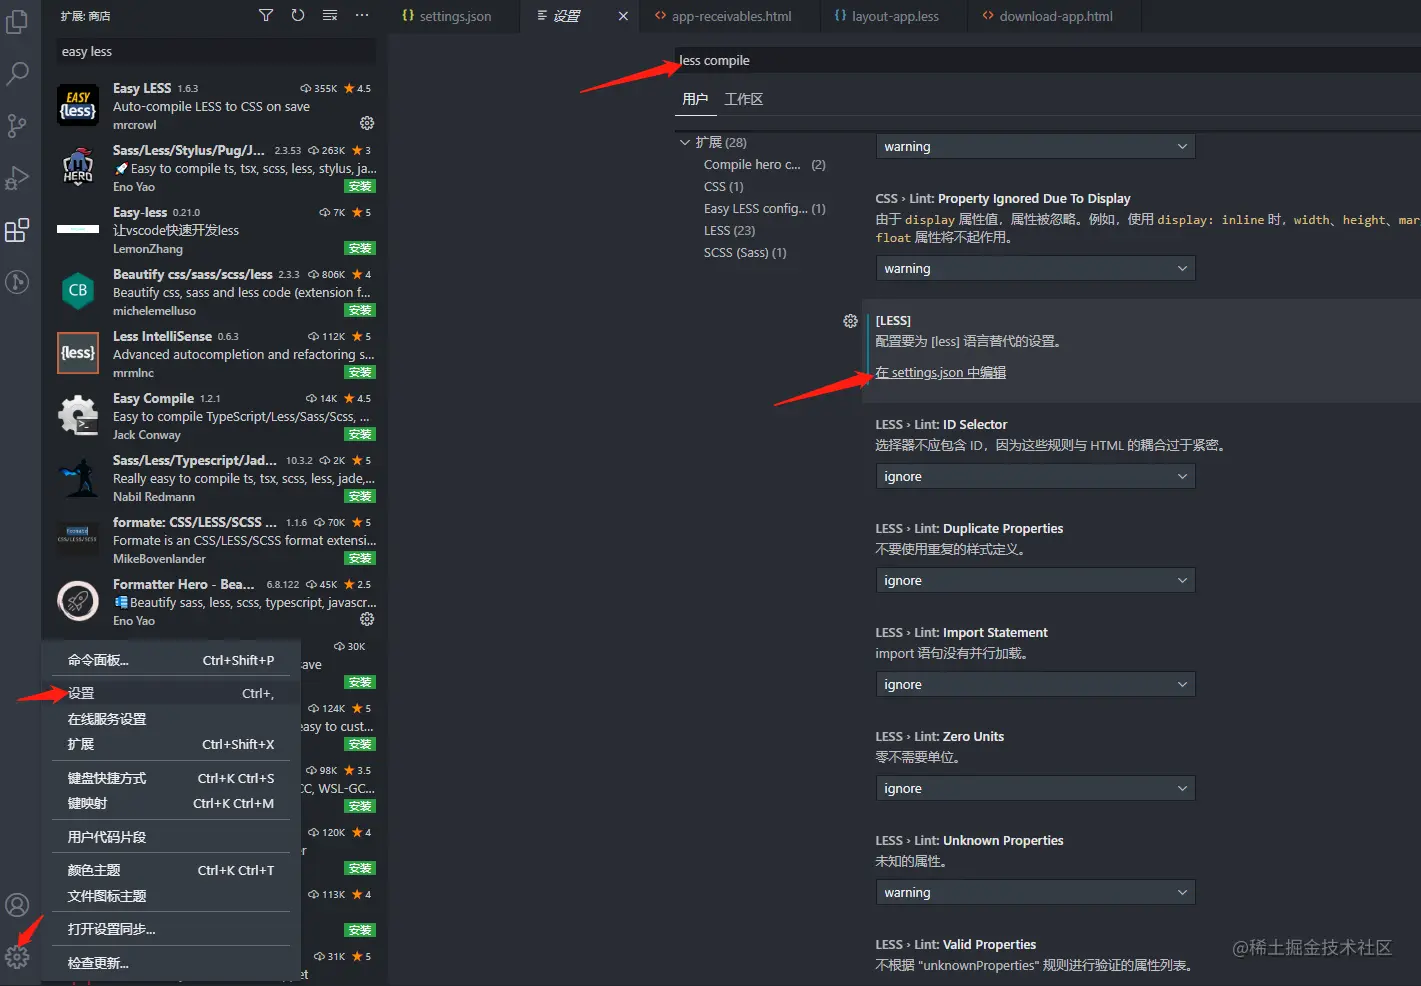This screenshot has width=1421, height=986.
Task: Choose 扩展 from the manage menu
Action: click(x=171, y=744)
